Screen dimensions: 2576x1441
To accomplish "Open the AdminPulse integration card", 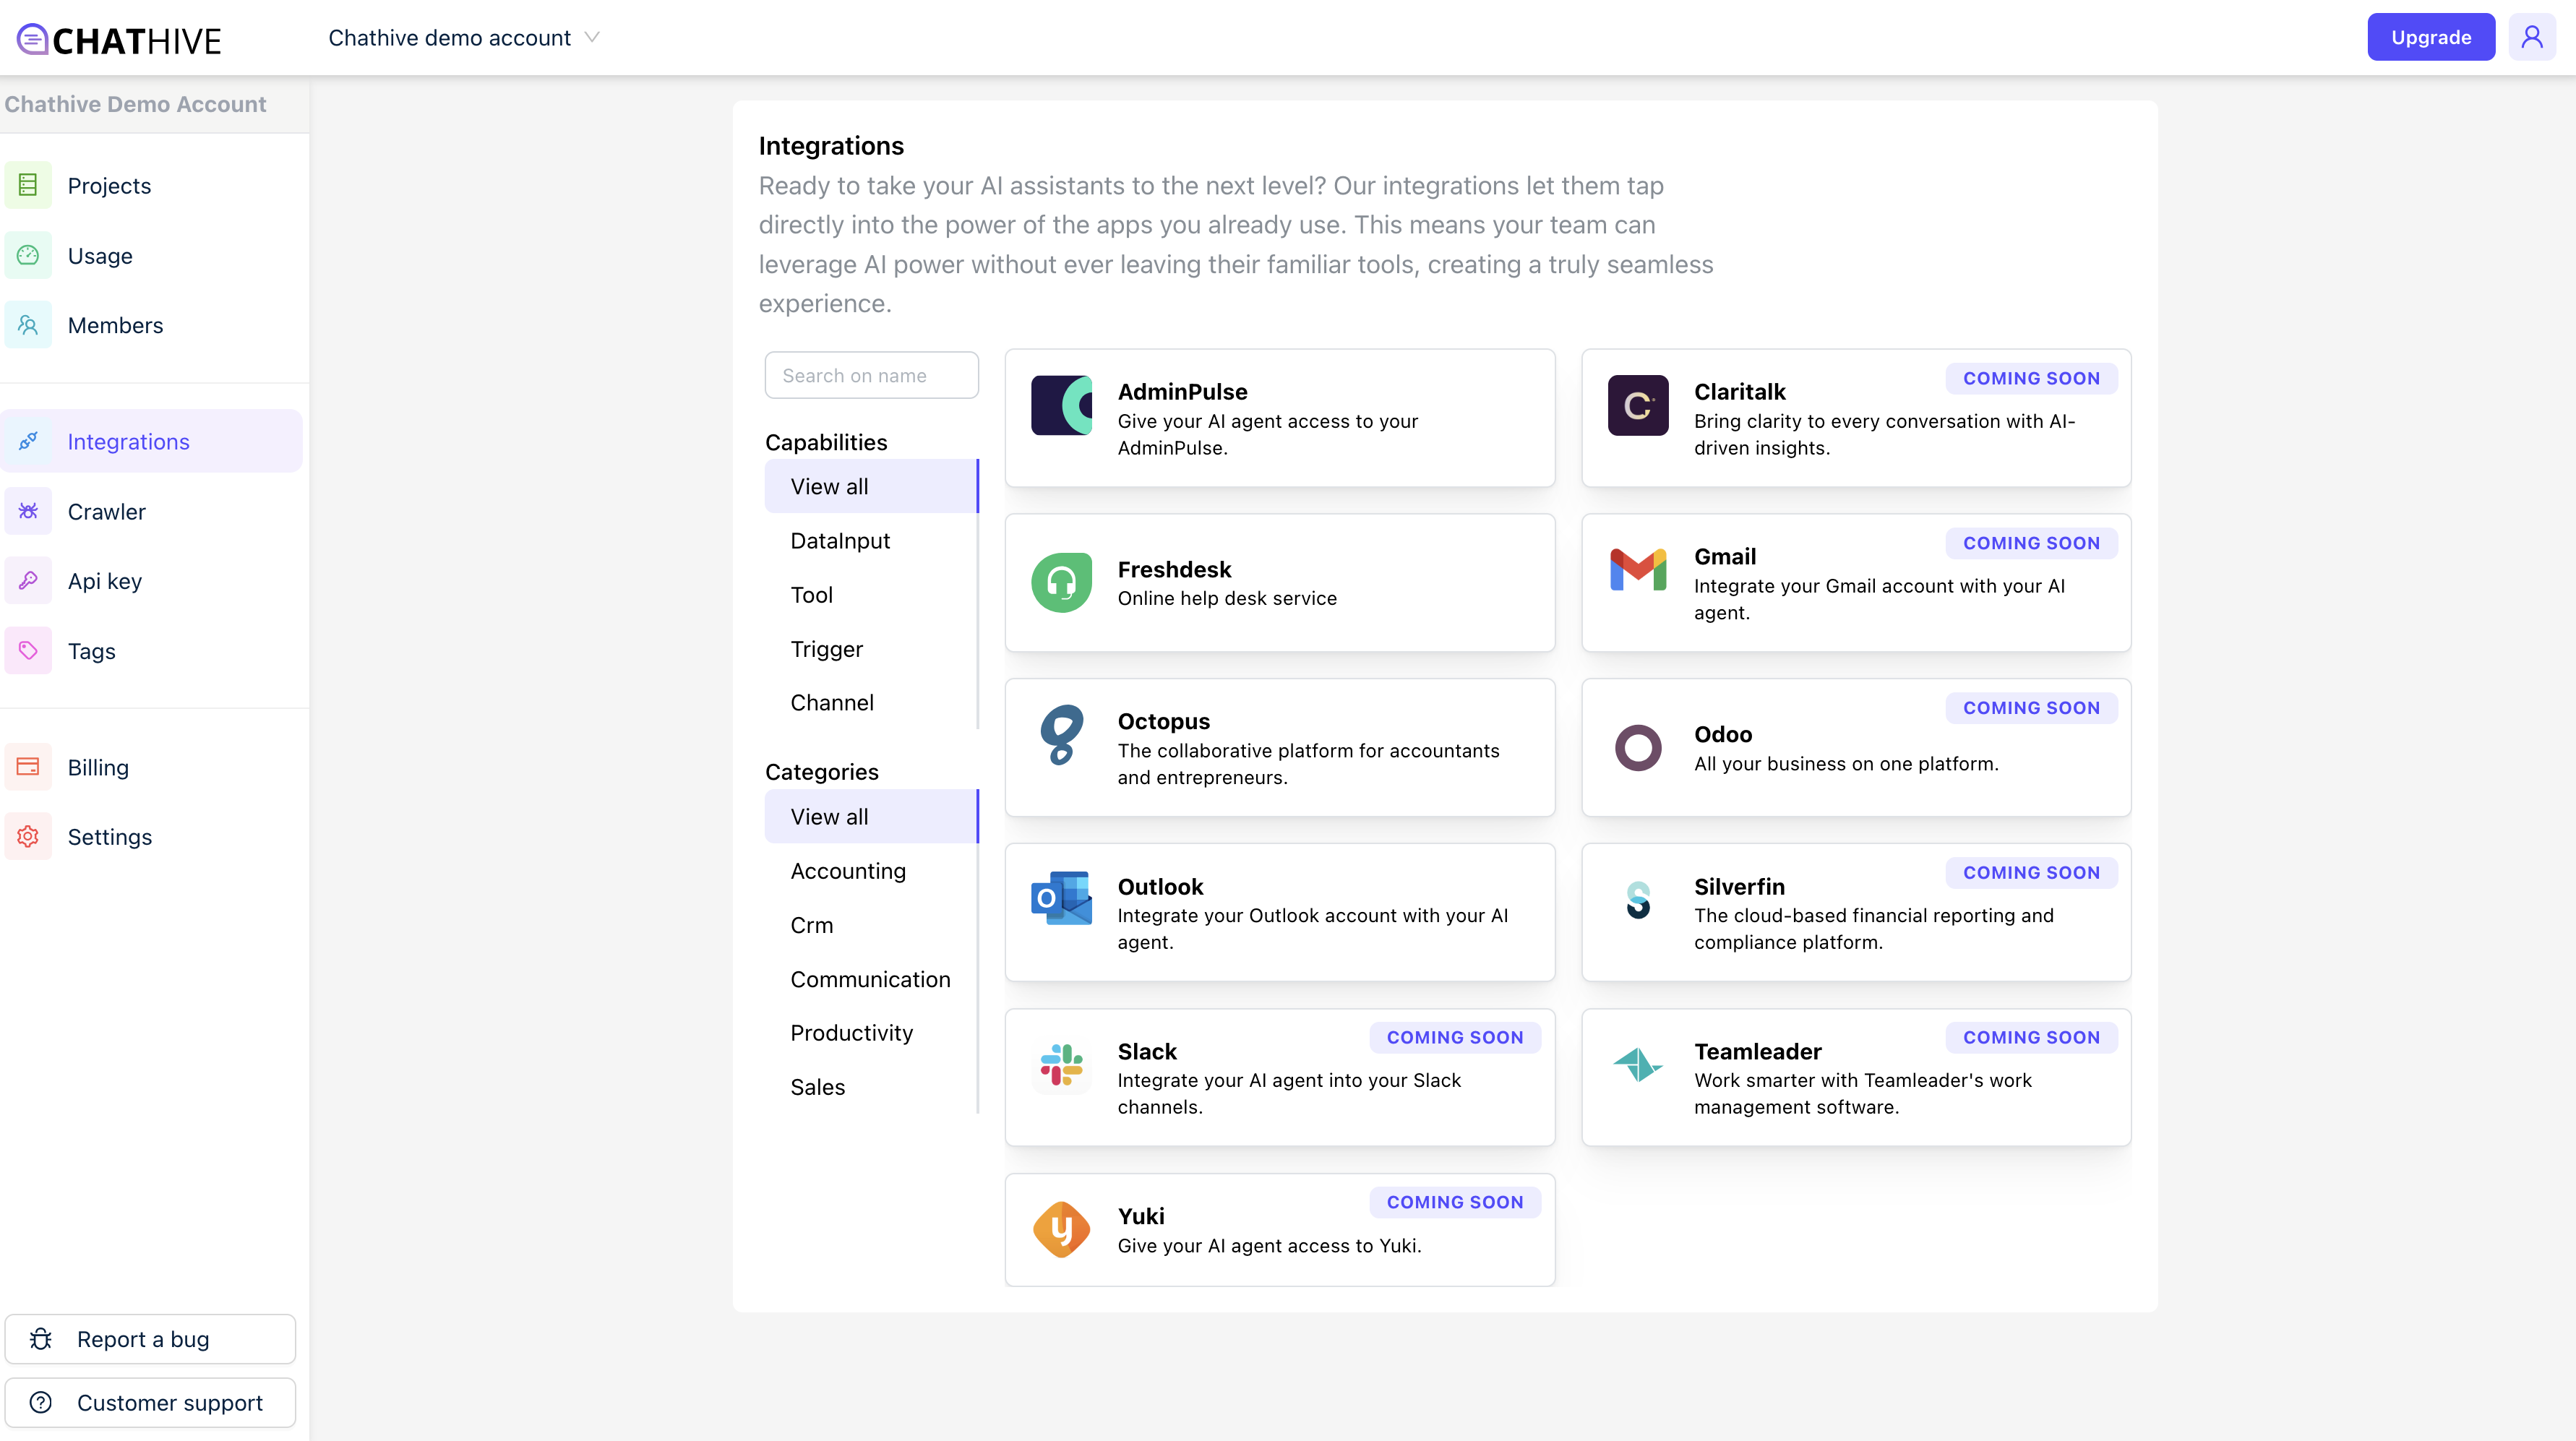I will [x=1279, y=418].
